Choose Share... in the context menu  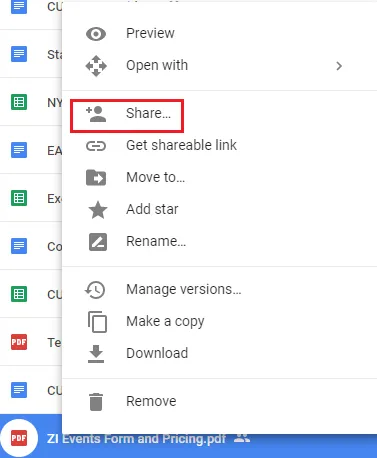coord(220,114)
